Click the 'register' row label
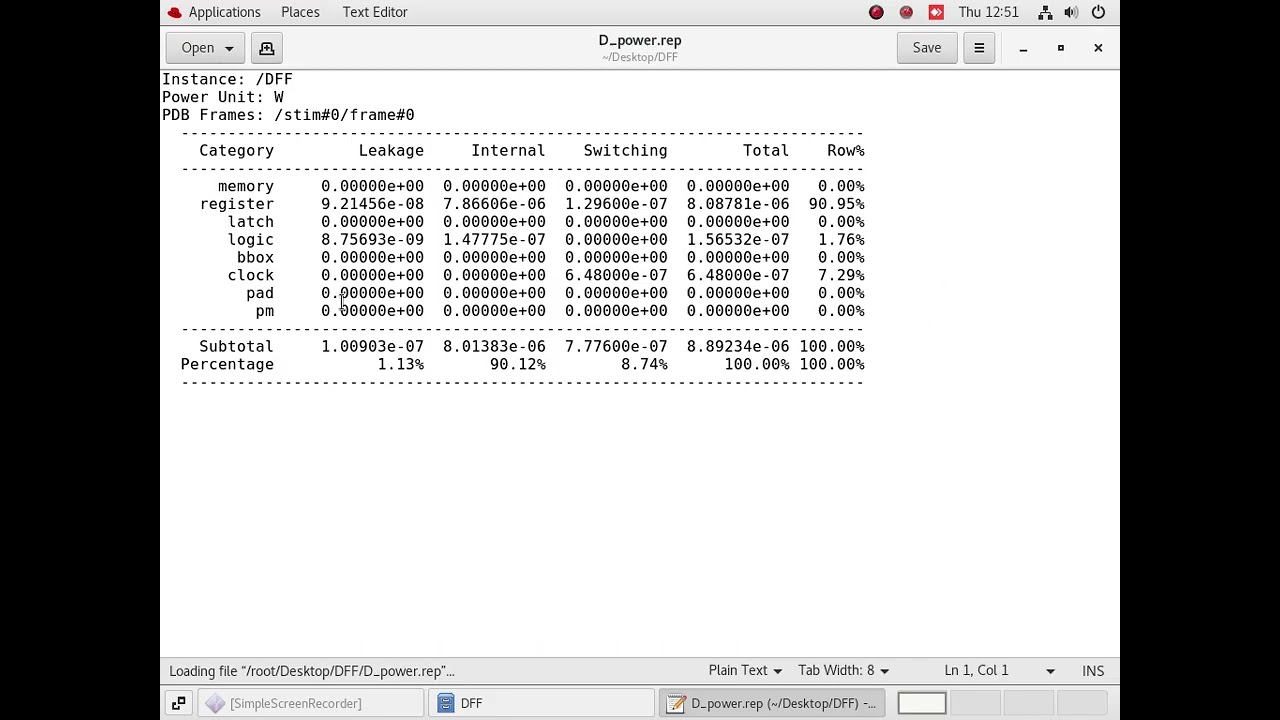The height and width of the screenshot is (720, 1280). click(236, 204)
